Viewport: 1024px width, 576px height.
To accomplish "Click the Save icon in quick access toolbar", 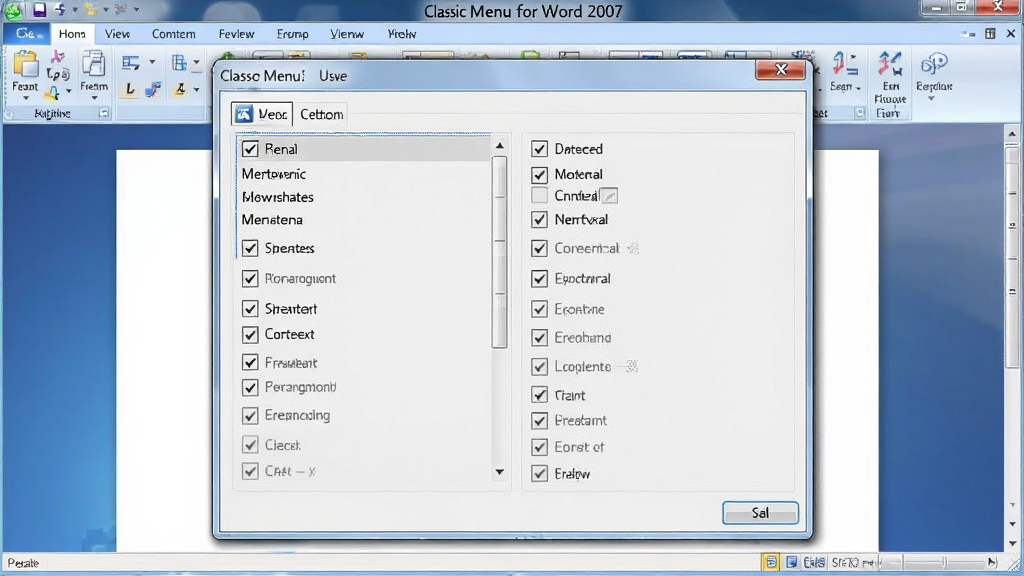I will [x=39, y=9].
